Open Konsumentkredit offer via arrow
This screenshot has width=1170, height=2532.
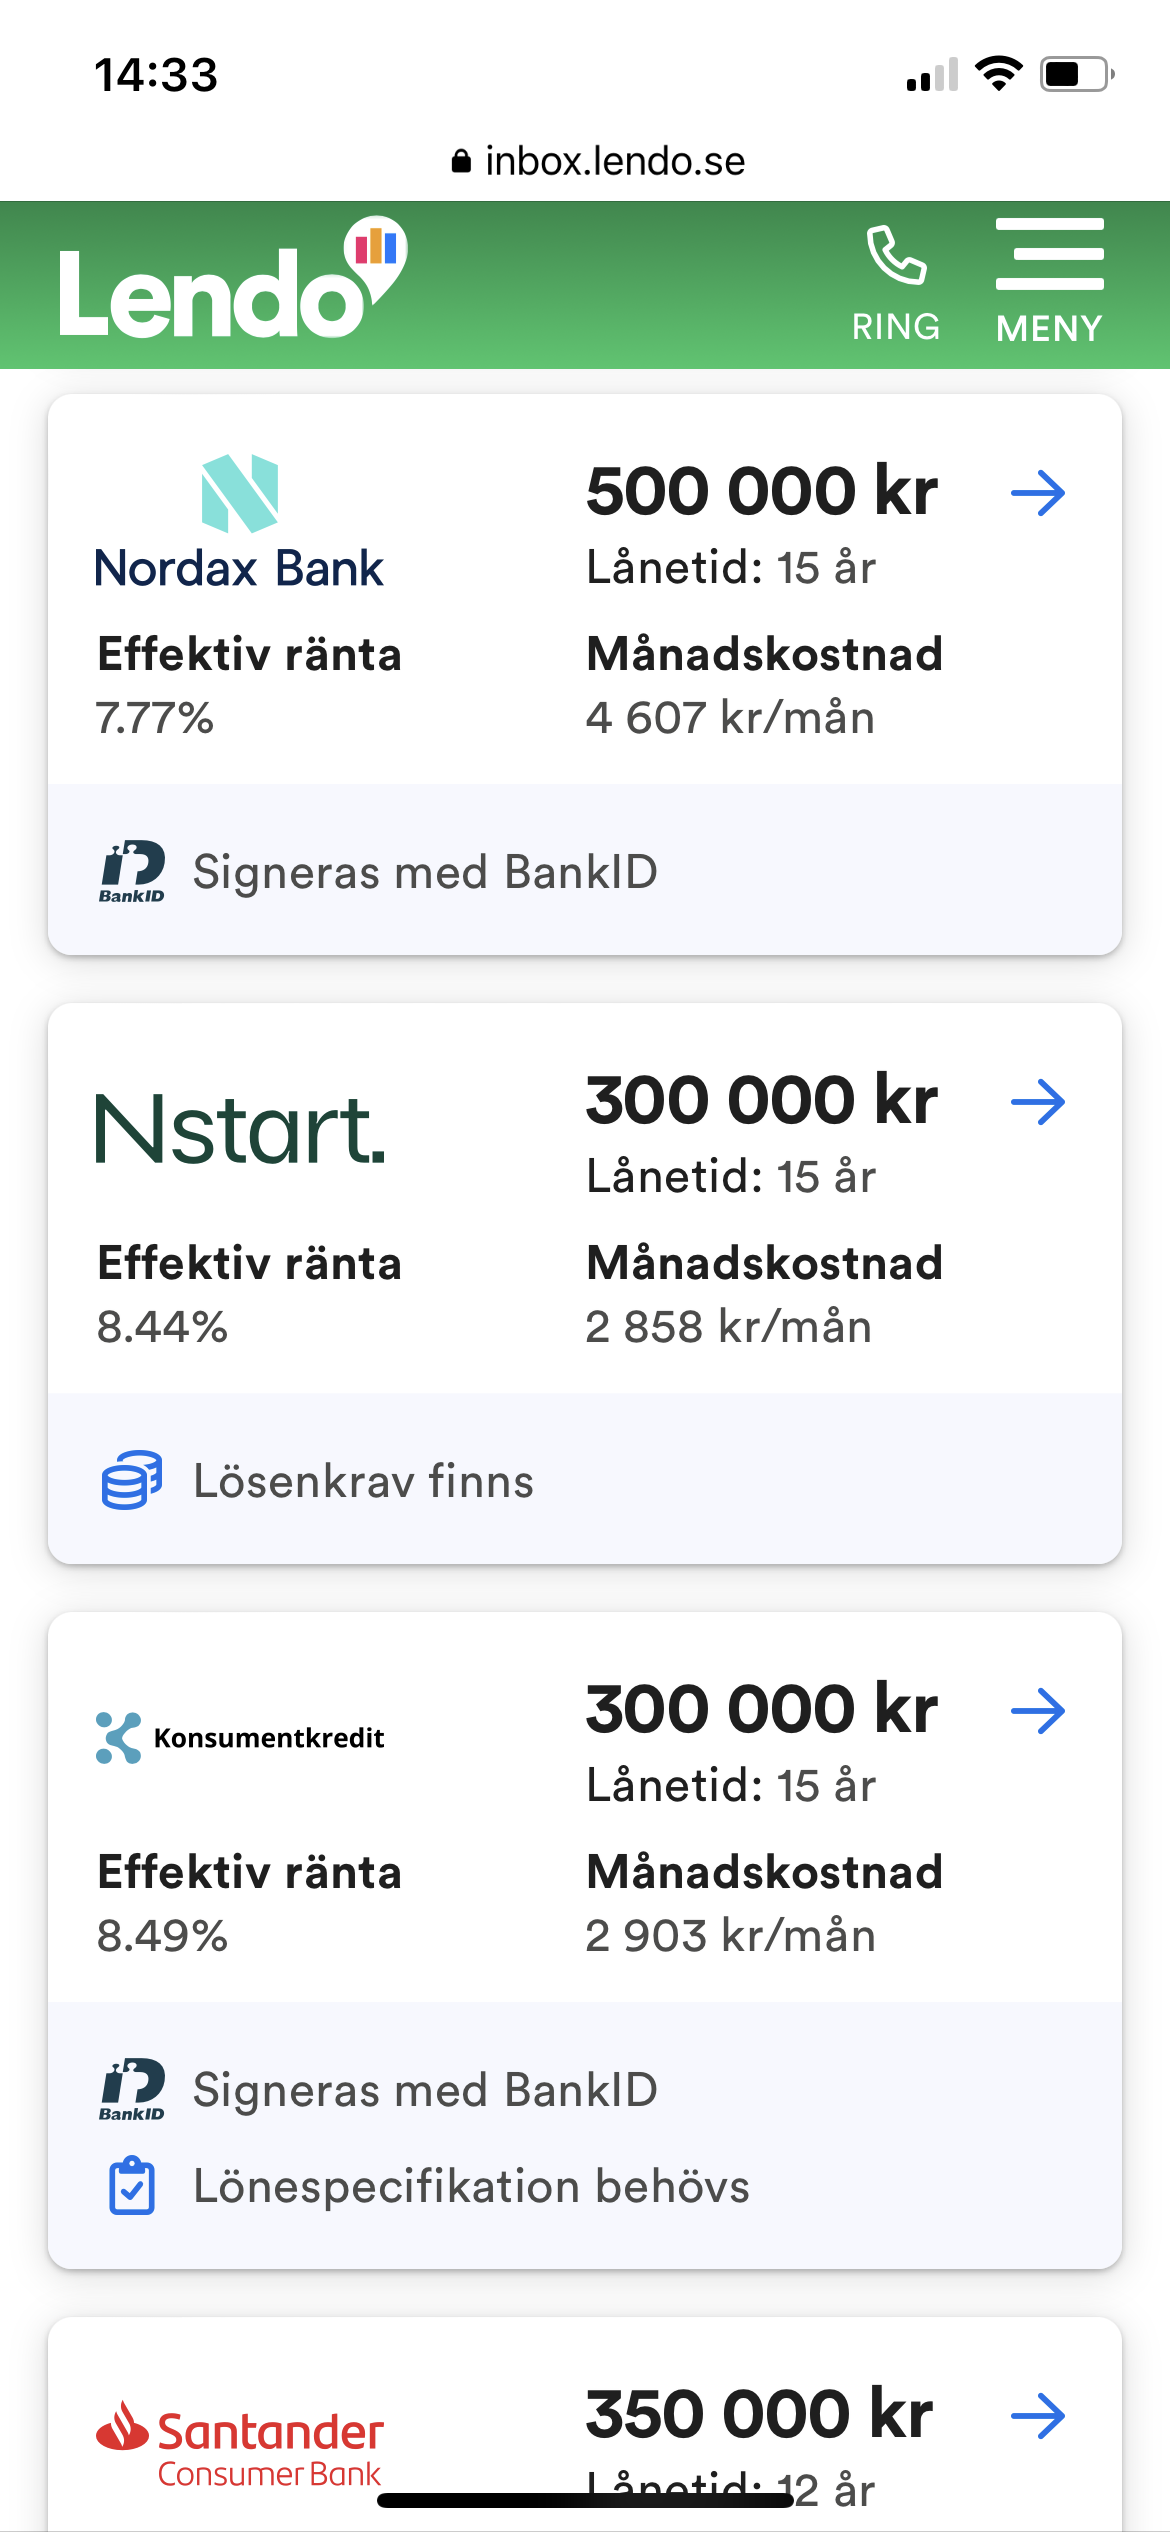[x=1038, y=1711]
